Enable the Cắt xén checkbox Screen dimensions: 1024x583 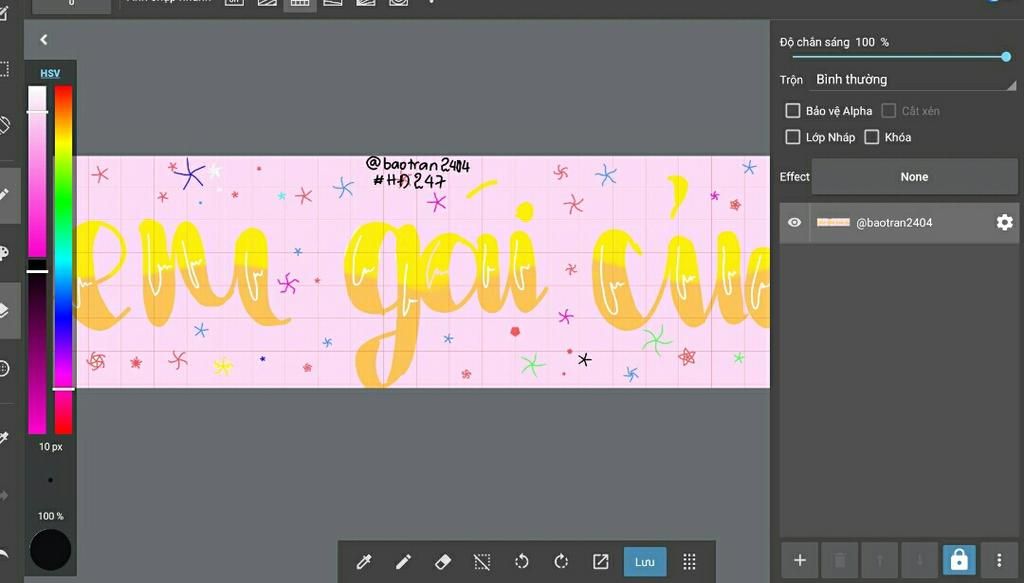888,111
